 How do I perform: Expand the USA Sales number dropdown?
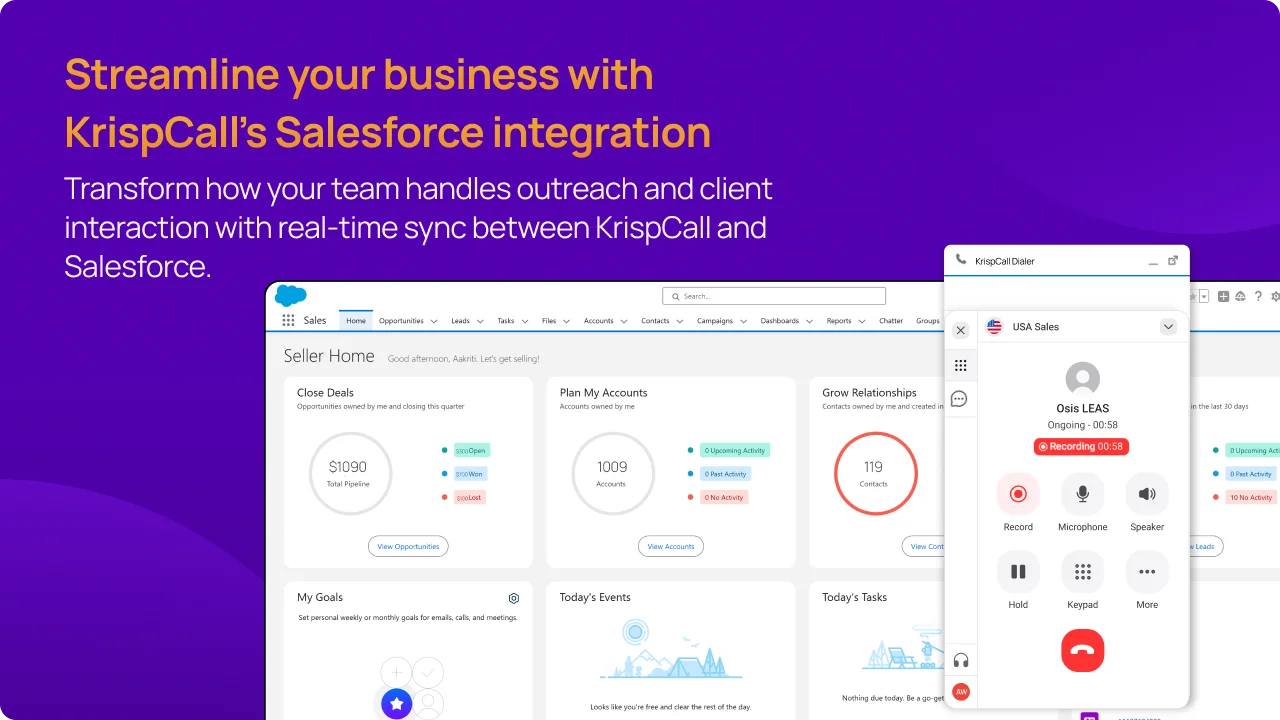(x=1168, y=327)
